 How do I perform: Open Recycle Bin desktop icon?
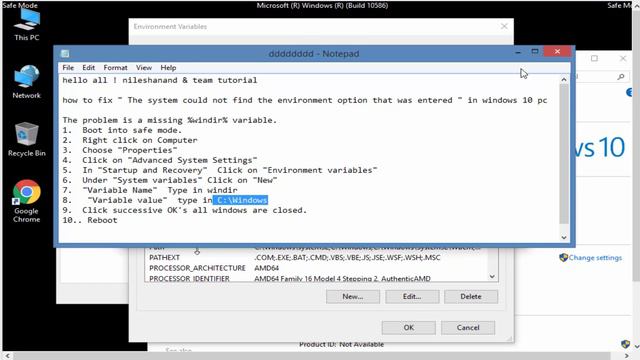(x=27, y=139)
